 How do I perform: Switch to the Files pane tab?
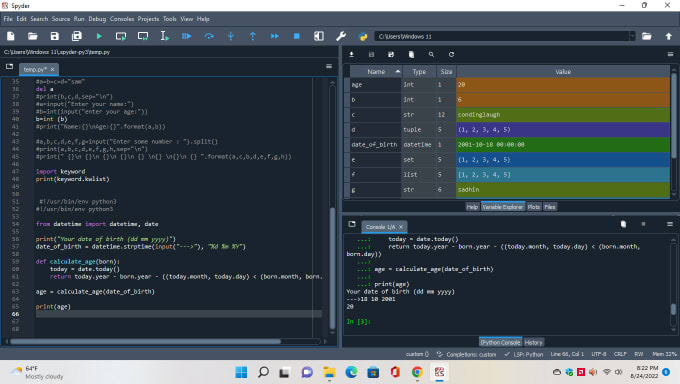pyautogui.click(x=550, y=207)
